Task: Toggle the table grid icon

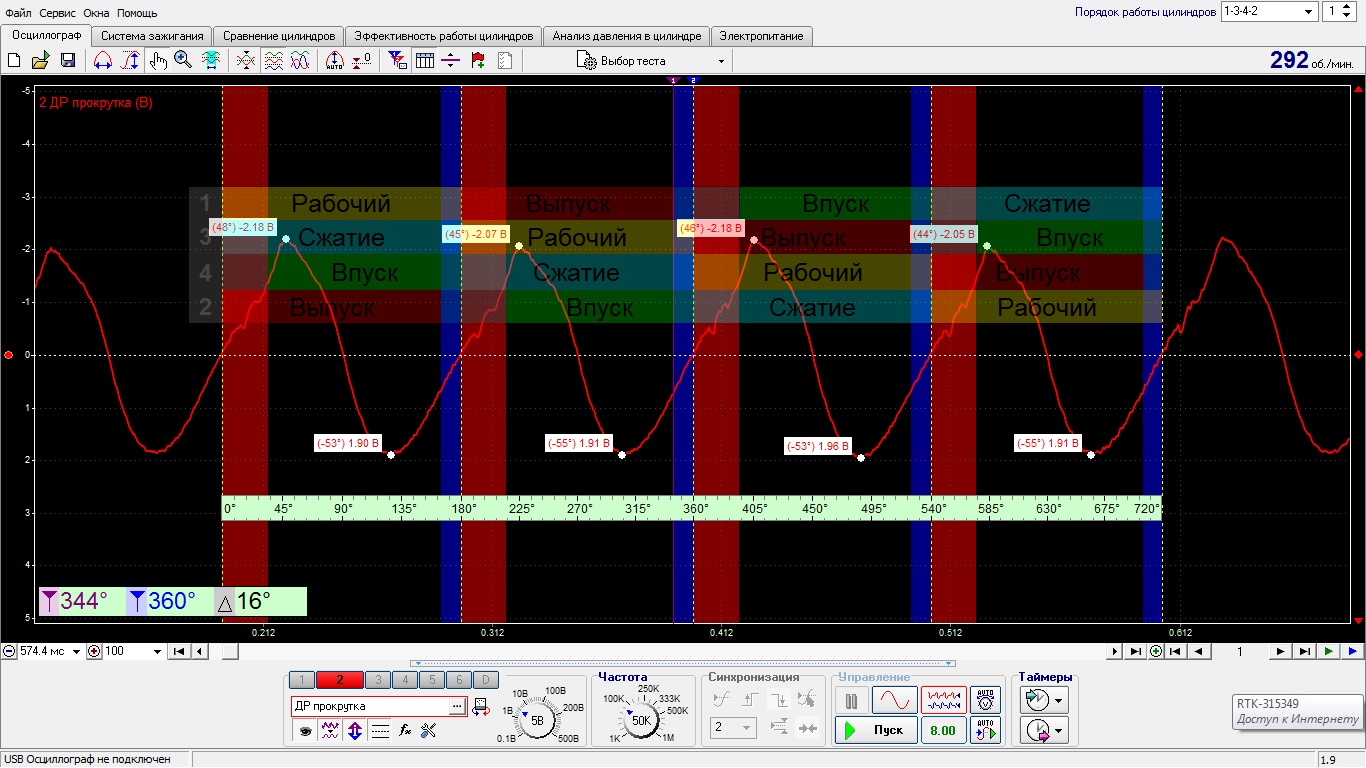Action: tap(425, 61)
